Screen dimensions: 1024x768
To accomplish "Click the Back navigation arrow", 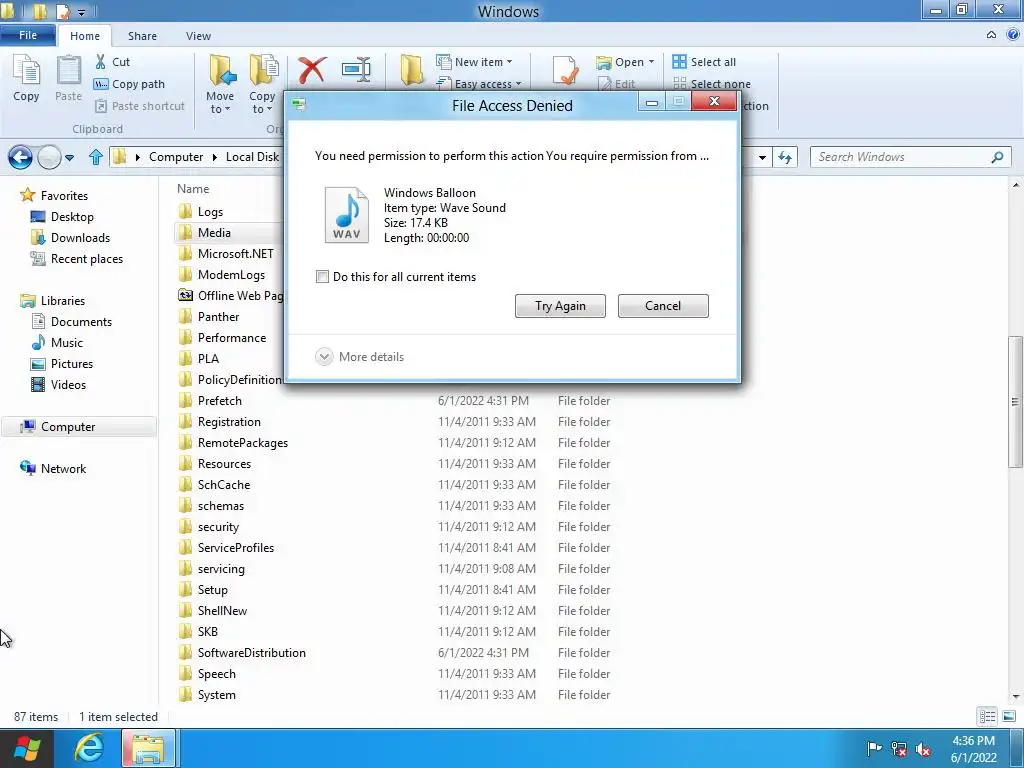I will [x=20, y=157].
